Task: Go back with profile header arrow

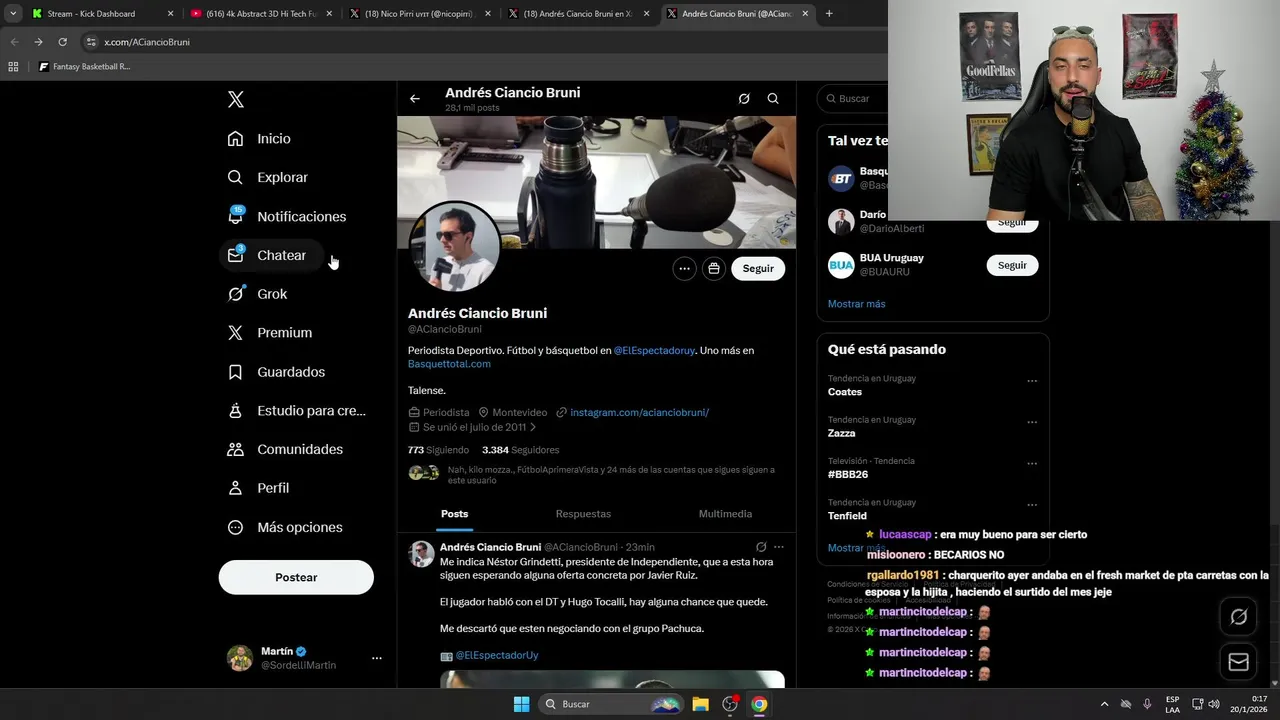Action: pos(415,99)
